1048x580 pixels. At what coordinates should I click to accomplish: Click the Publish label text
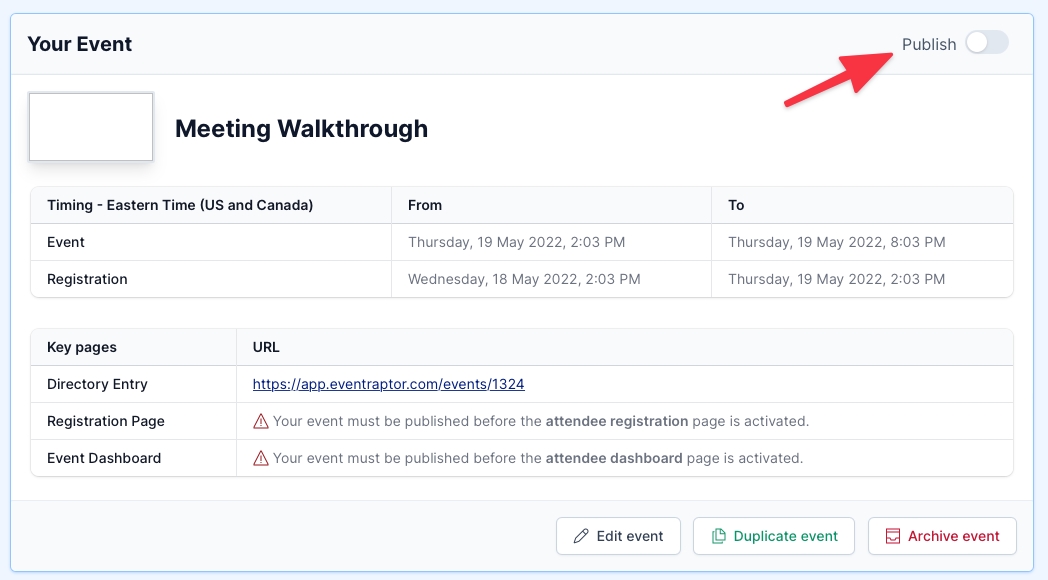point(928,44)
